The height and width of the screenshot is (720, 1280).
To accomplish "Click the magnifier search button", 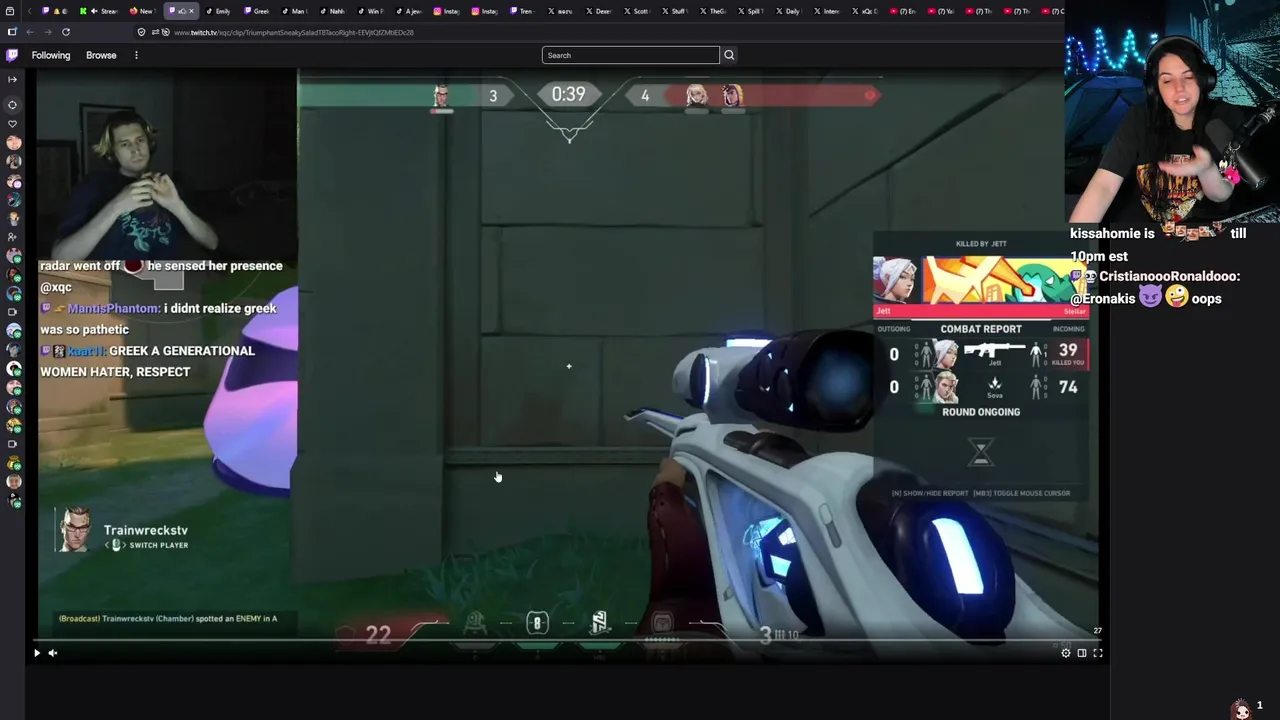I will pyautogui.click(x=729, y=55).
